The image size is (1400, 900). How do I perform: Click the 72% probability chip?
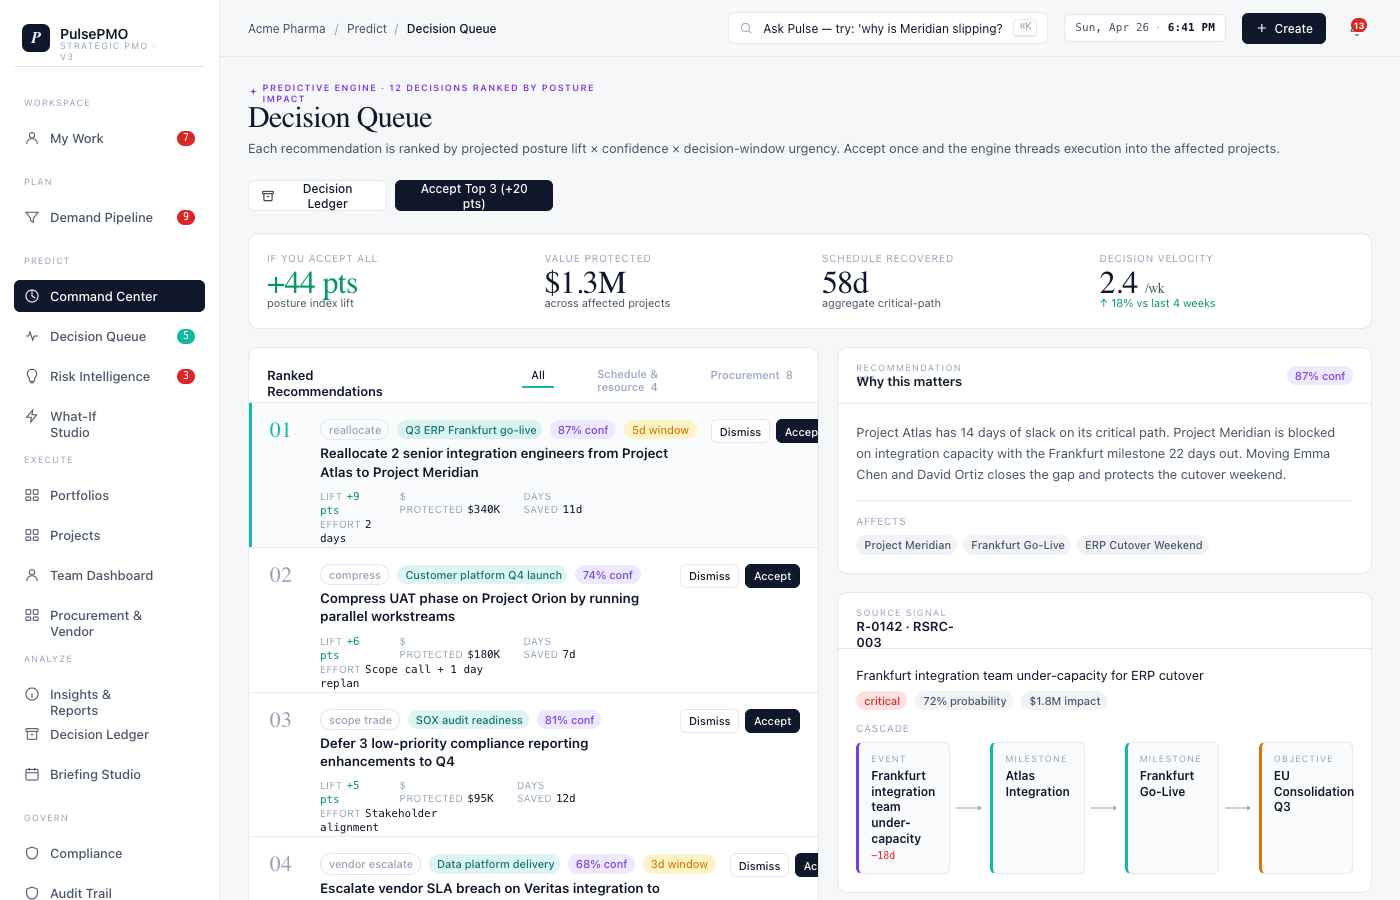pyautogui.click(x=964, y=701)
